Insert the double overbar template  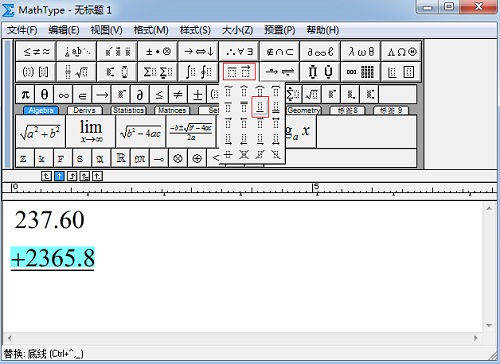click(244, 107)
